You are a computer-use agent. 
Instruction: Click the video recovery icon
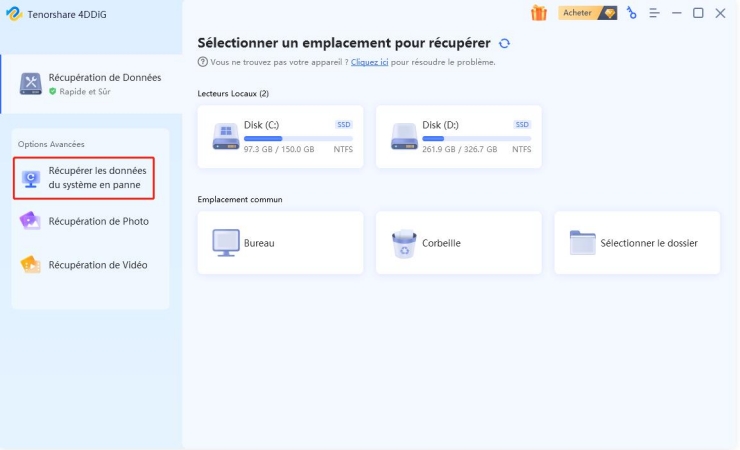[30, 265]
